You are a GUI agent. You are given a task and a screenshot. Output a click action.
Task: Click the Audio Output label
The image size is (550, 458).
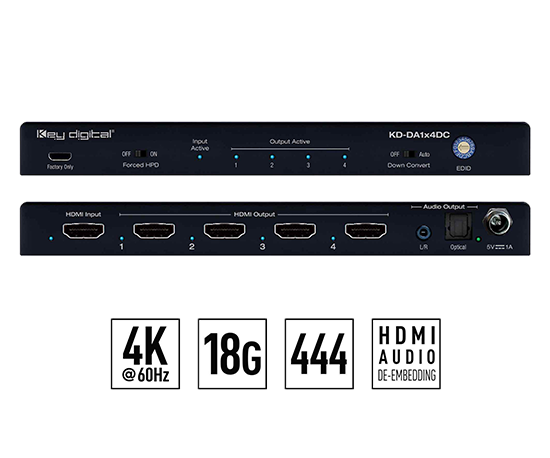[x=444, y=207]
